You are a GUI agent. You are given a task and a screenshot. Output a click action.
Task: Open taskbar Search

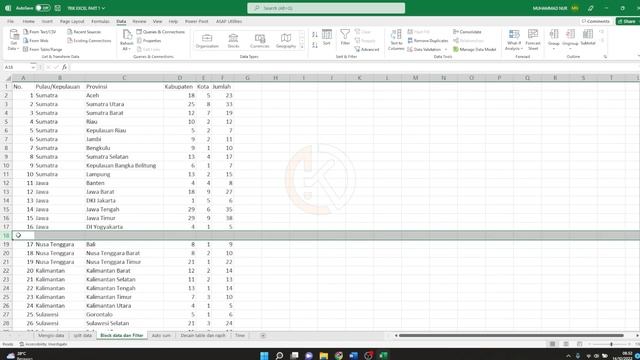(279, 356)
